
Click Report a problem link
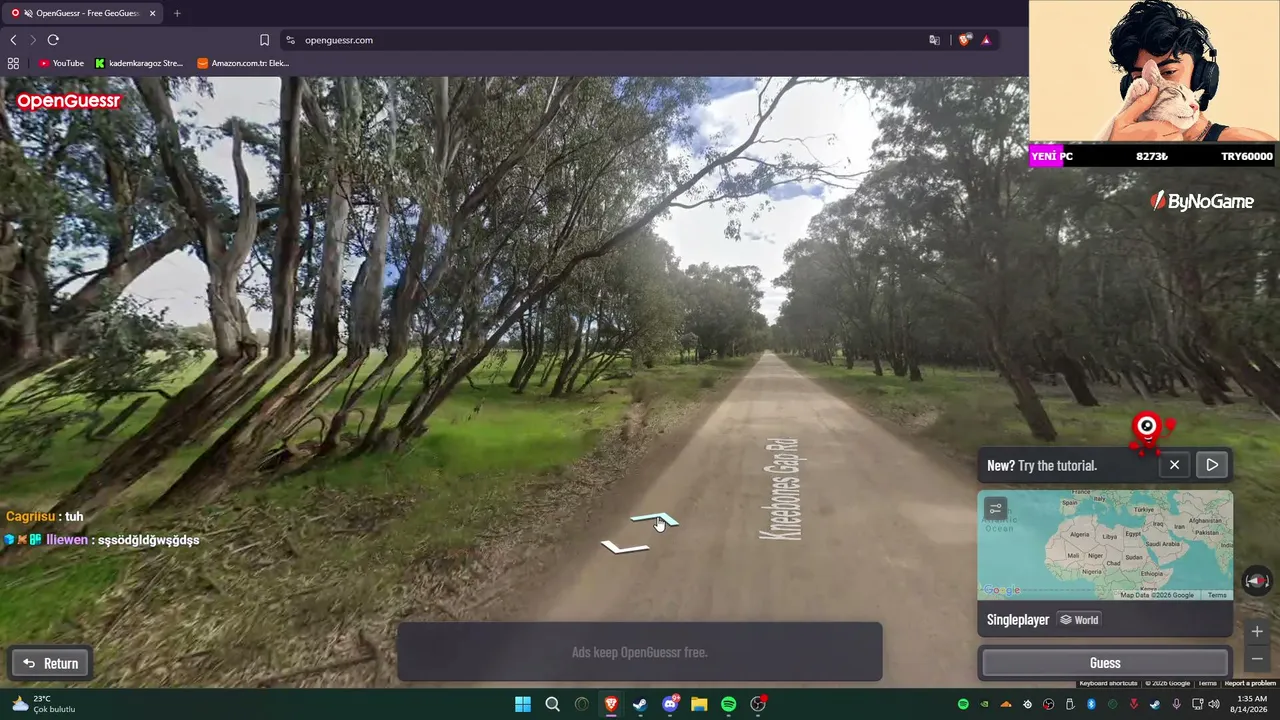(x=1250, y=683)
